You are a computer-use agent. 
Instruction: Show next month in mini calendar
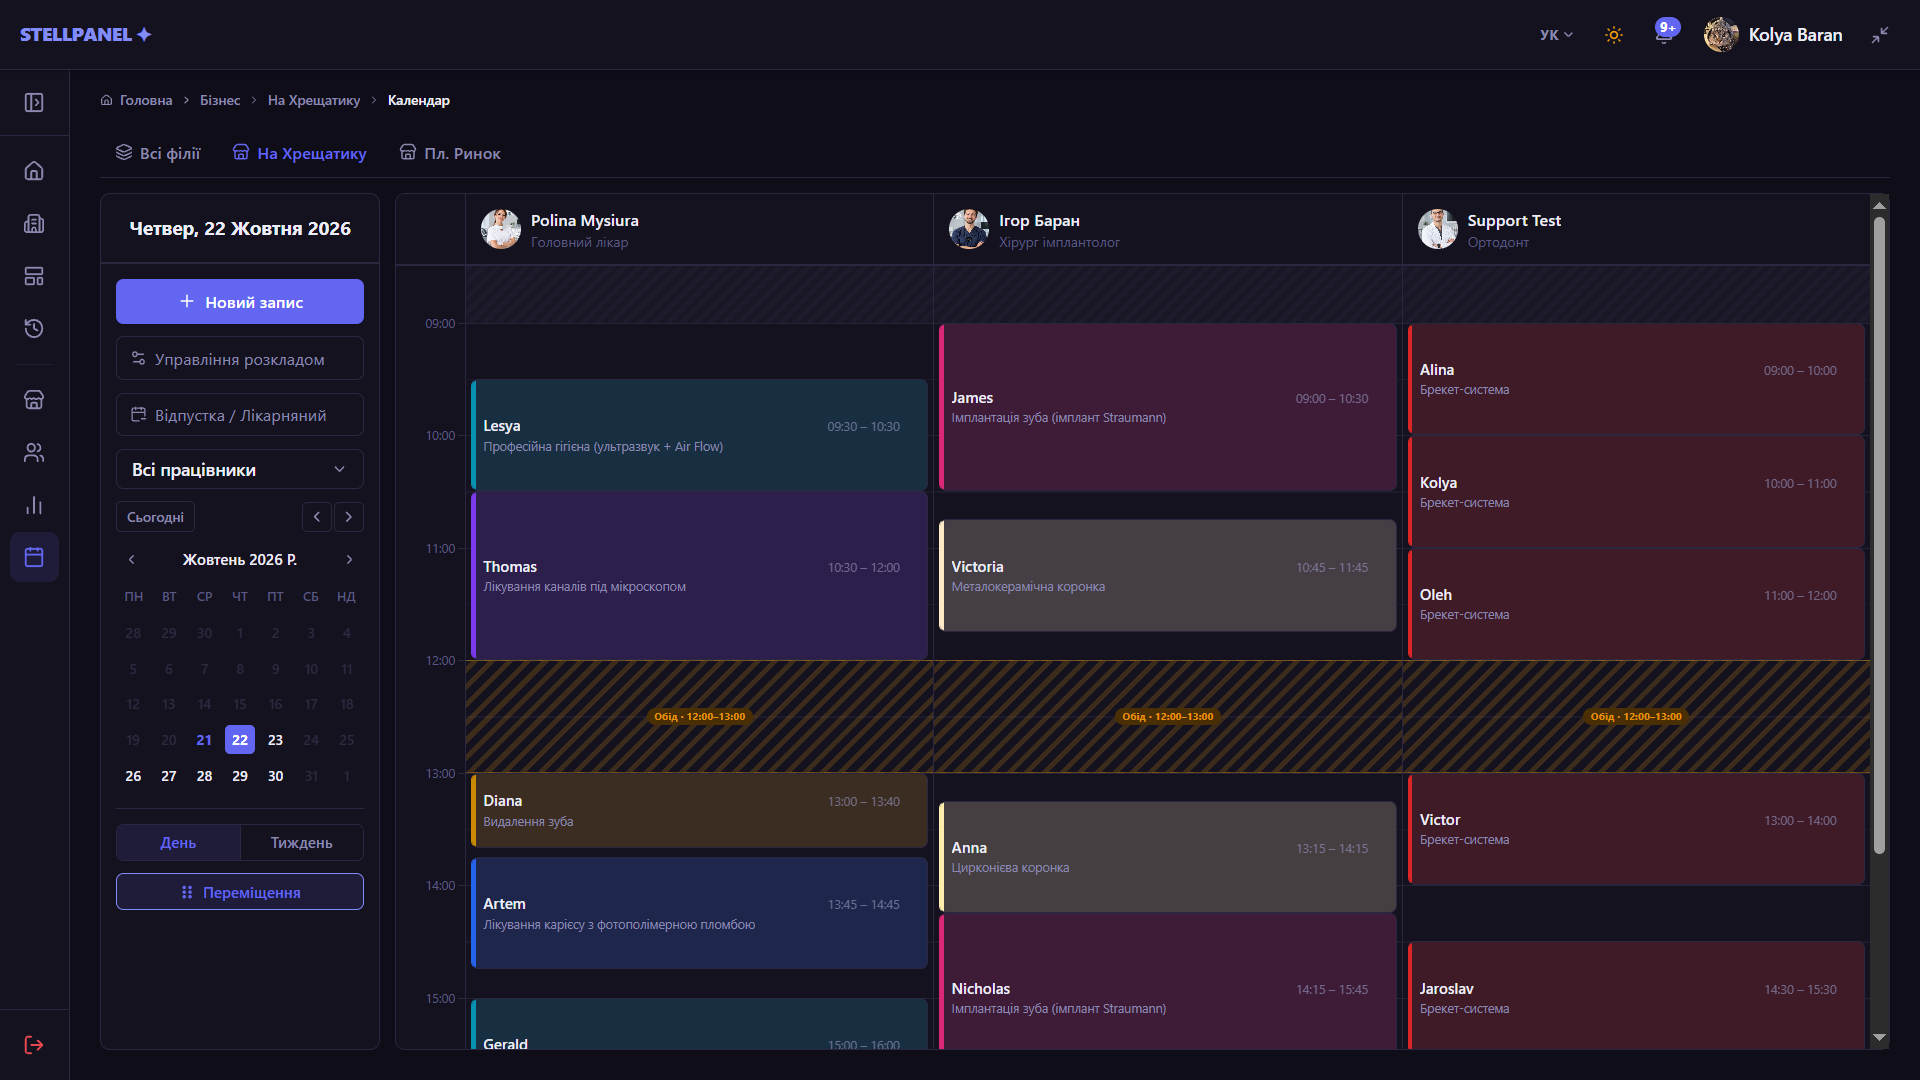(x=349, y=560)
